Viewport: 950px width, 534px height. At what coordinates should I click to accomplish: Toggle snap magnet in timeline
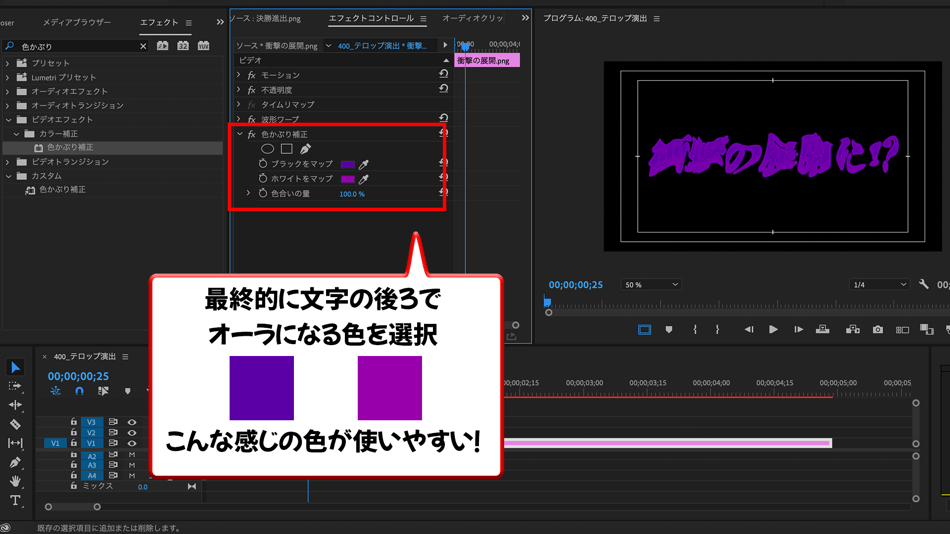pos(79,392)
